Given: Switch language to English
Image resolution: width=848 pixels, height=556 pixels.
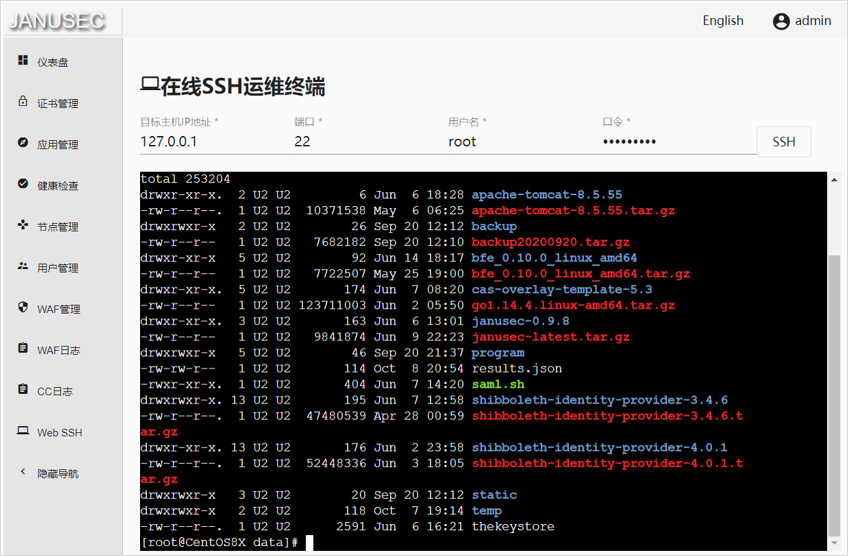Looking at the screenshot, I should [x=722, y=21].
